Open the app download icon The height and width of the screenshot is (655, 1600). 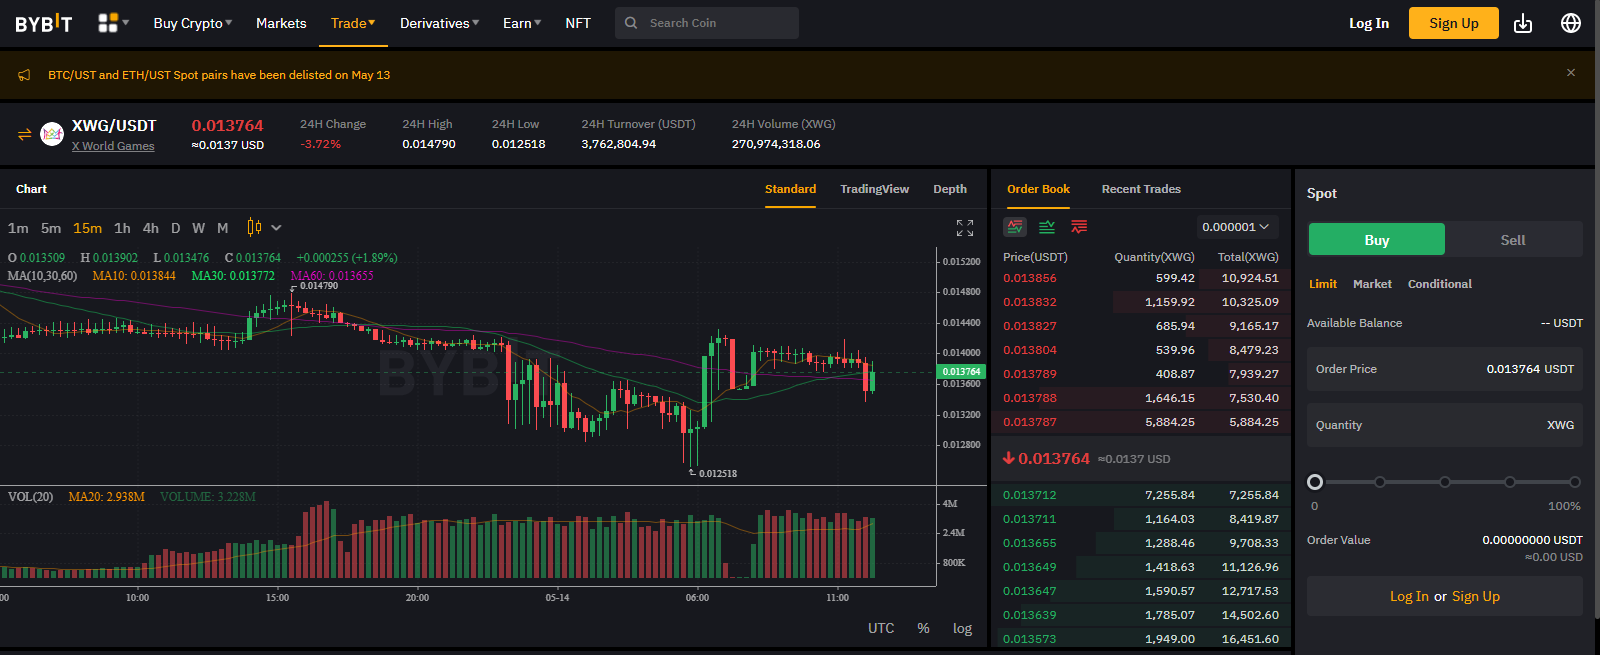[x=1523, y=23]
